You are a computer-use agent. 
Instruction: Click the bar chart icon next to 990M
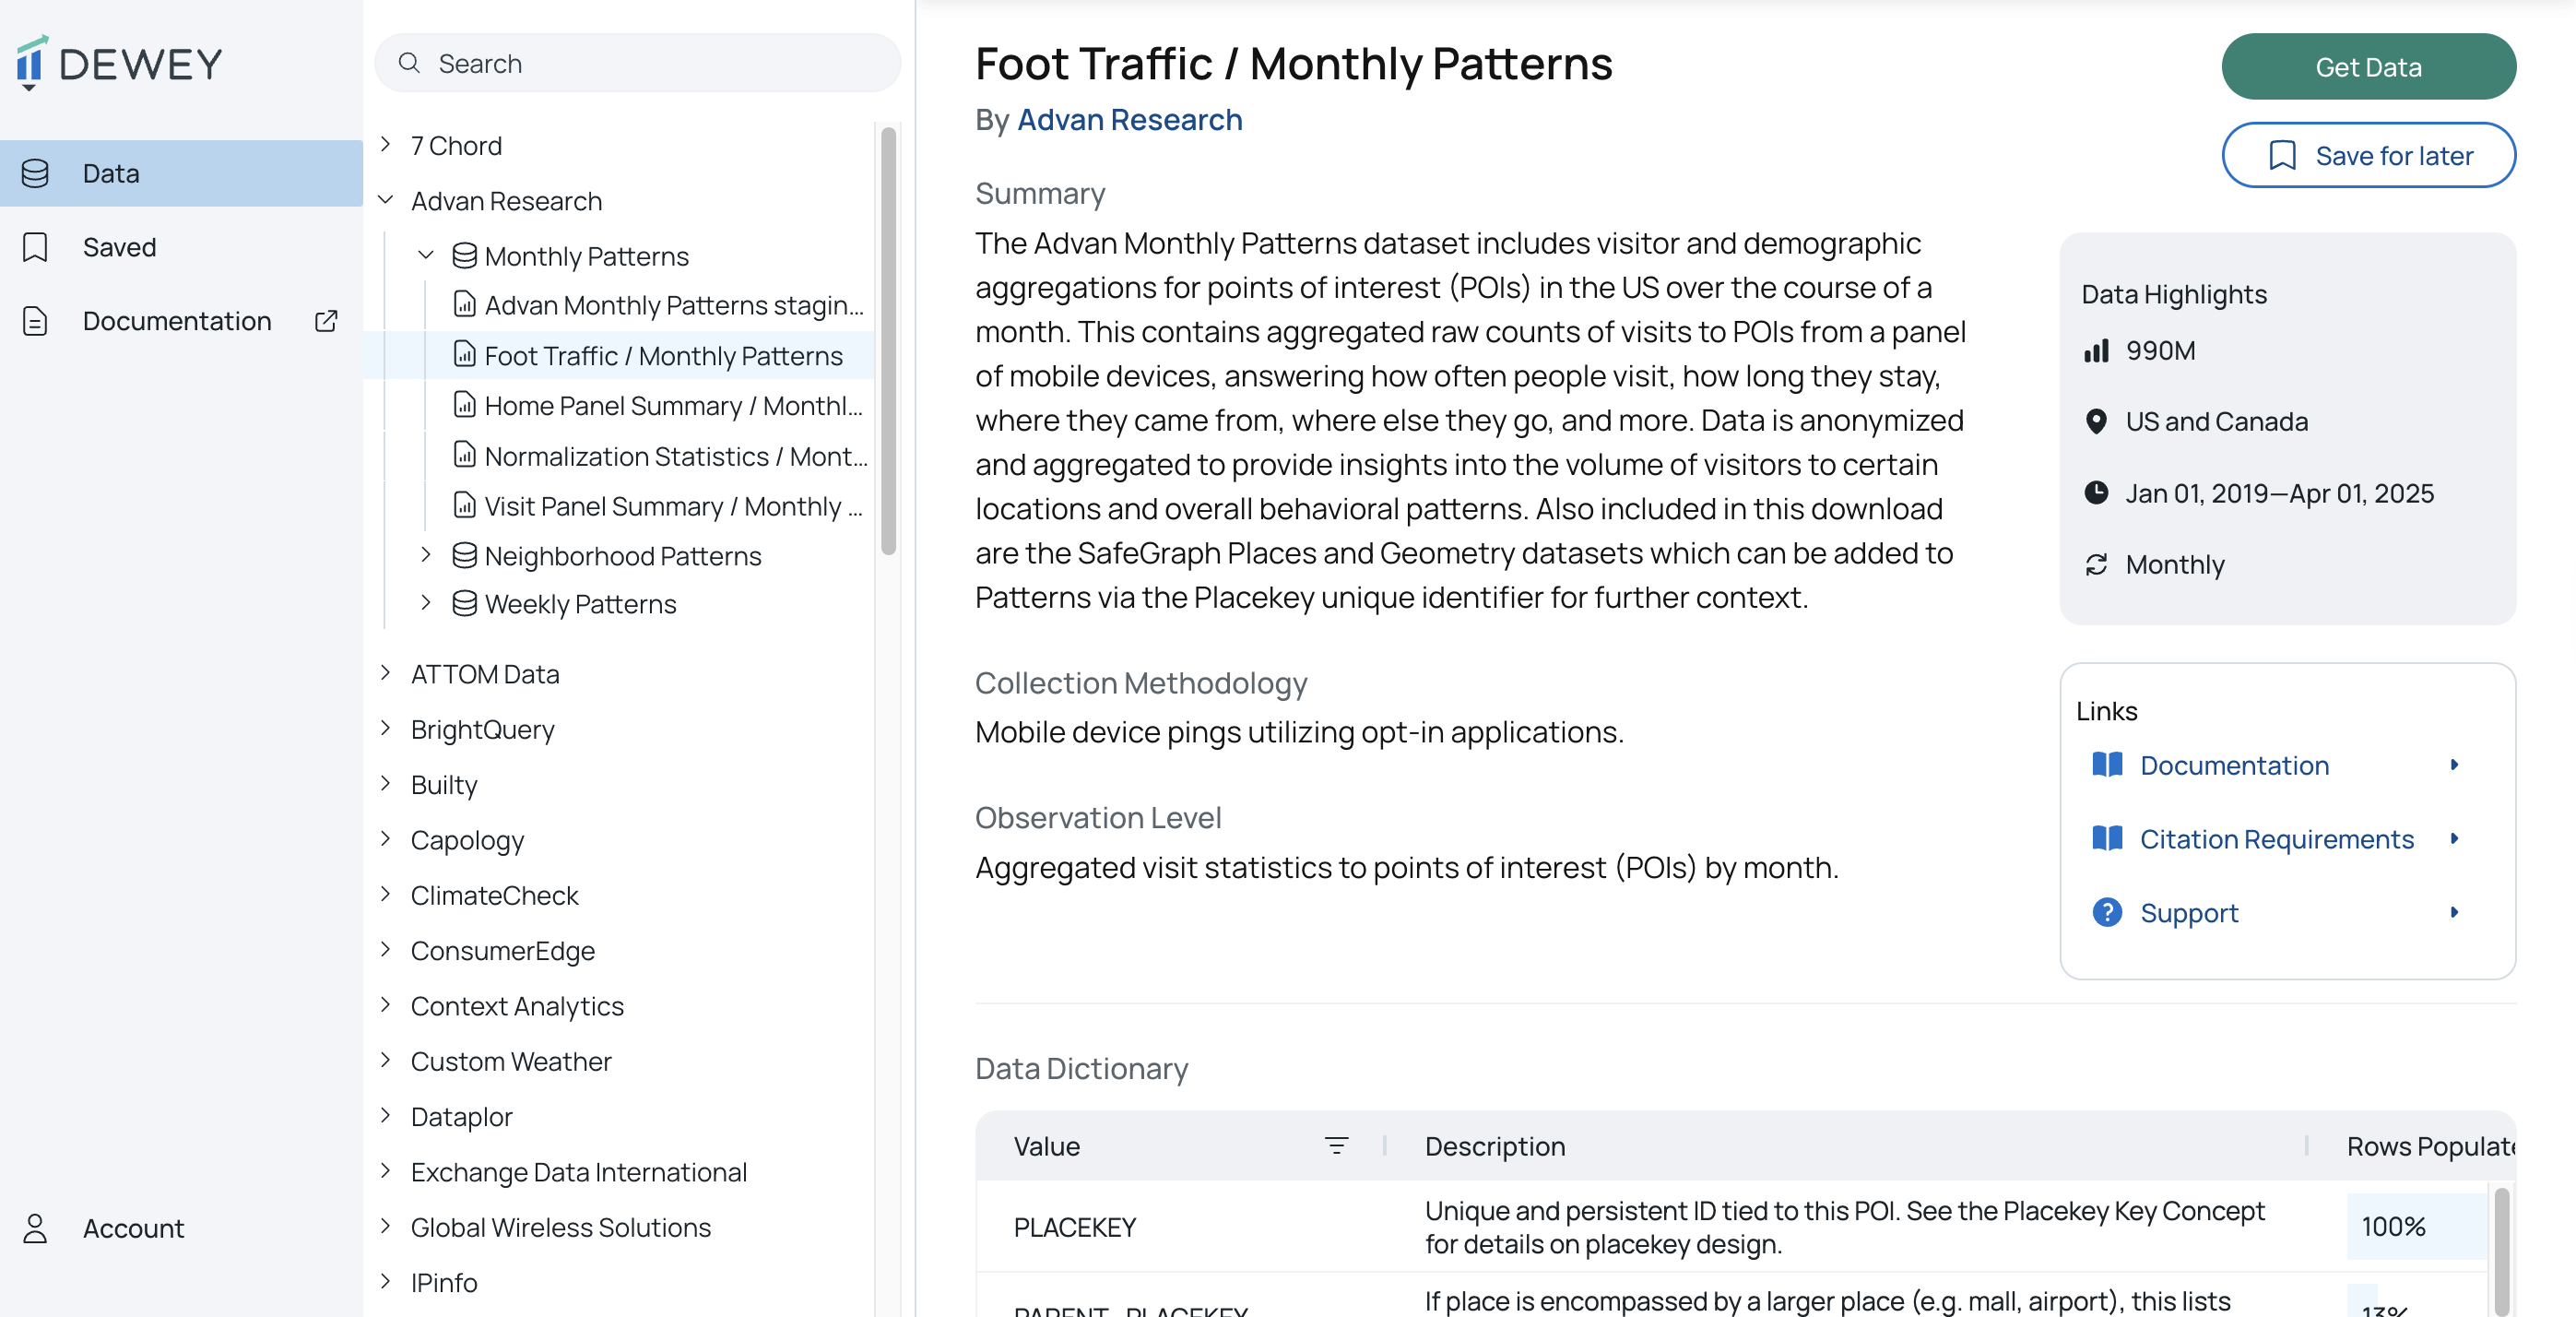[x=2096, y=351]
